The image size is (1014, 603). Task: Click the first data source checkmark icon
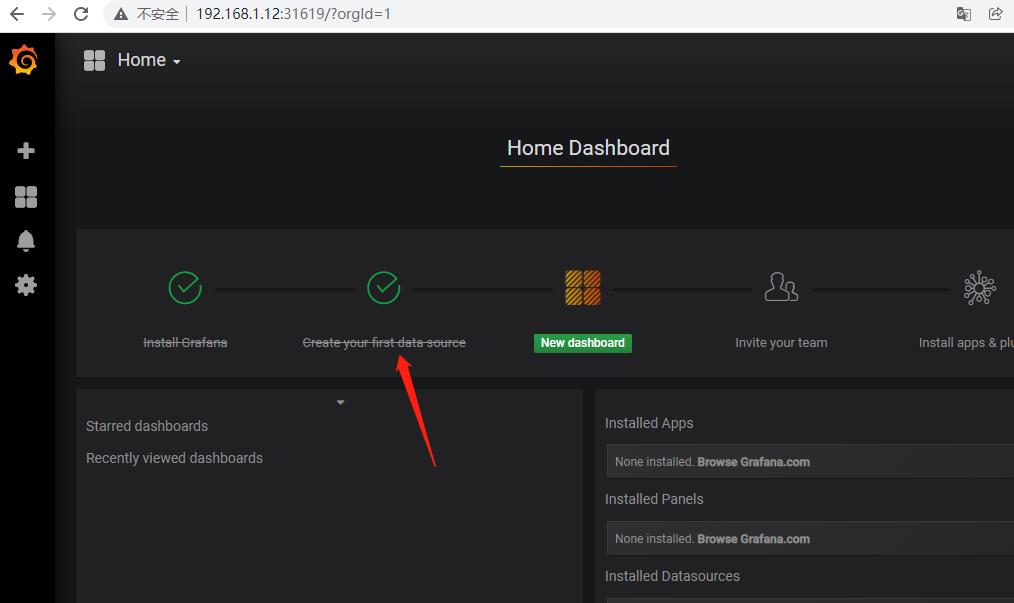click(x=383, y=288)
